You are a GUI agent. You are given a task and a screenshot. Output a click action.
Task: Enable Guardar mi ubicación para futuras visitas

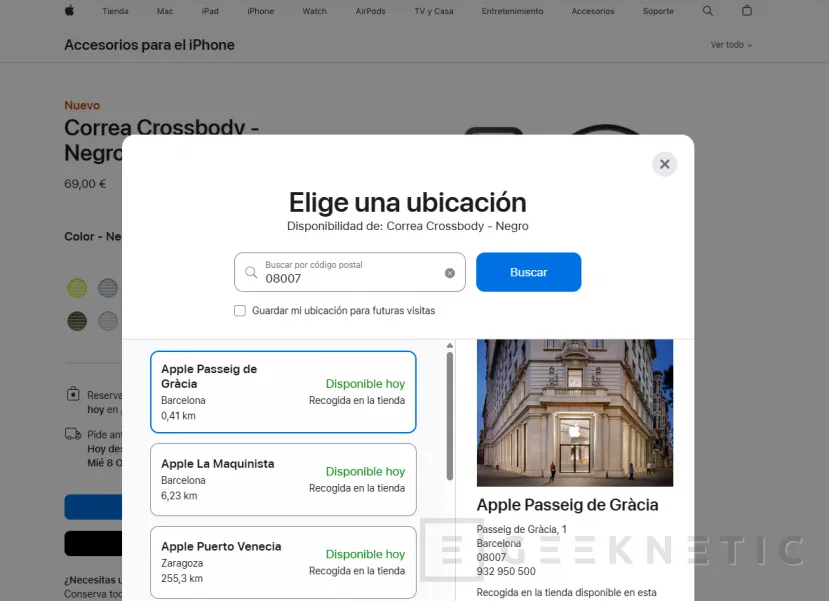pos(240,311)
